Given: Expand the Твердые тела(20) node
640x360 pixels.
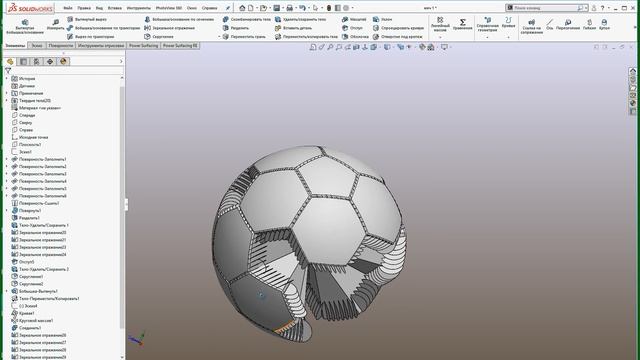Looking at the screenshot, I should pos(7,100).
